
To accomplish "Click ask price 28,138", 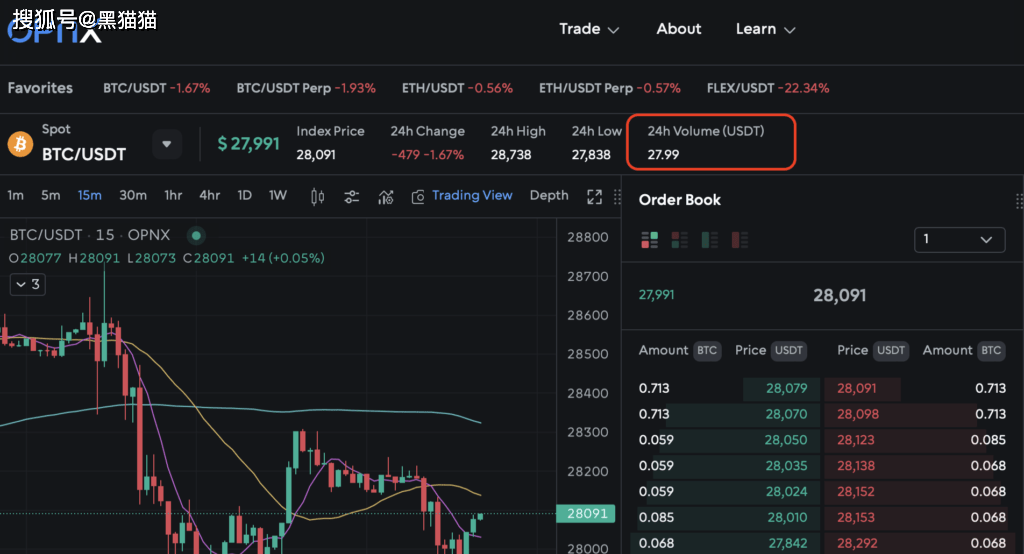I will click(856, 466).
